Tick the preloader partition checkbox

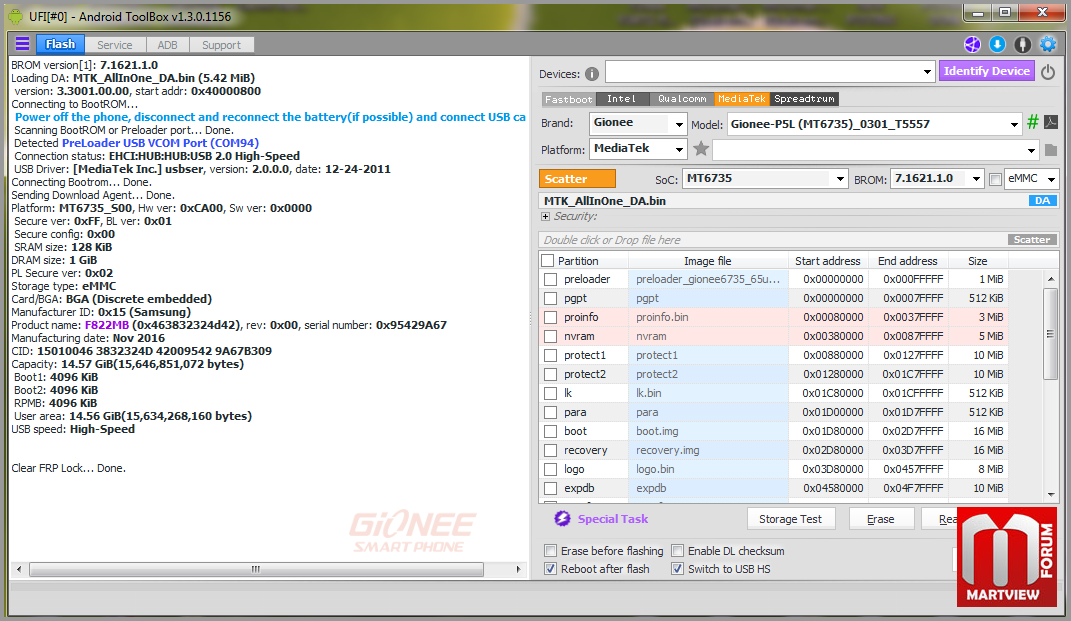pyautogui.click(x=551, y=279)
